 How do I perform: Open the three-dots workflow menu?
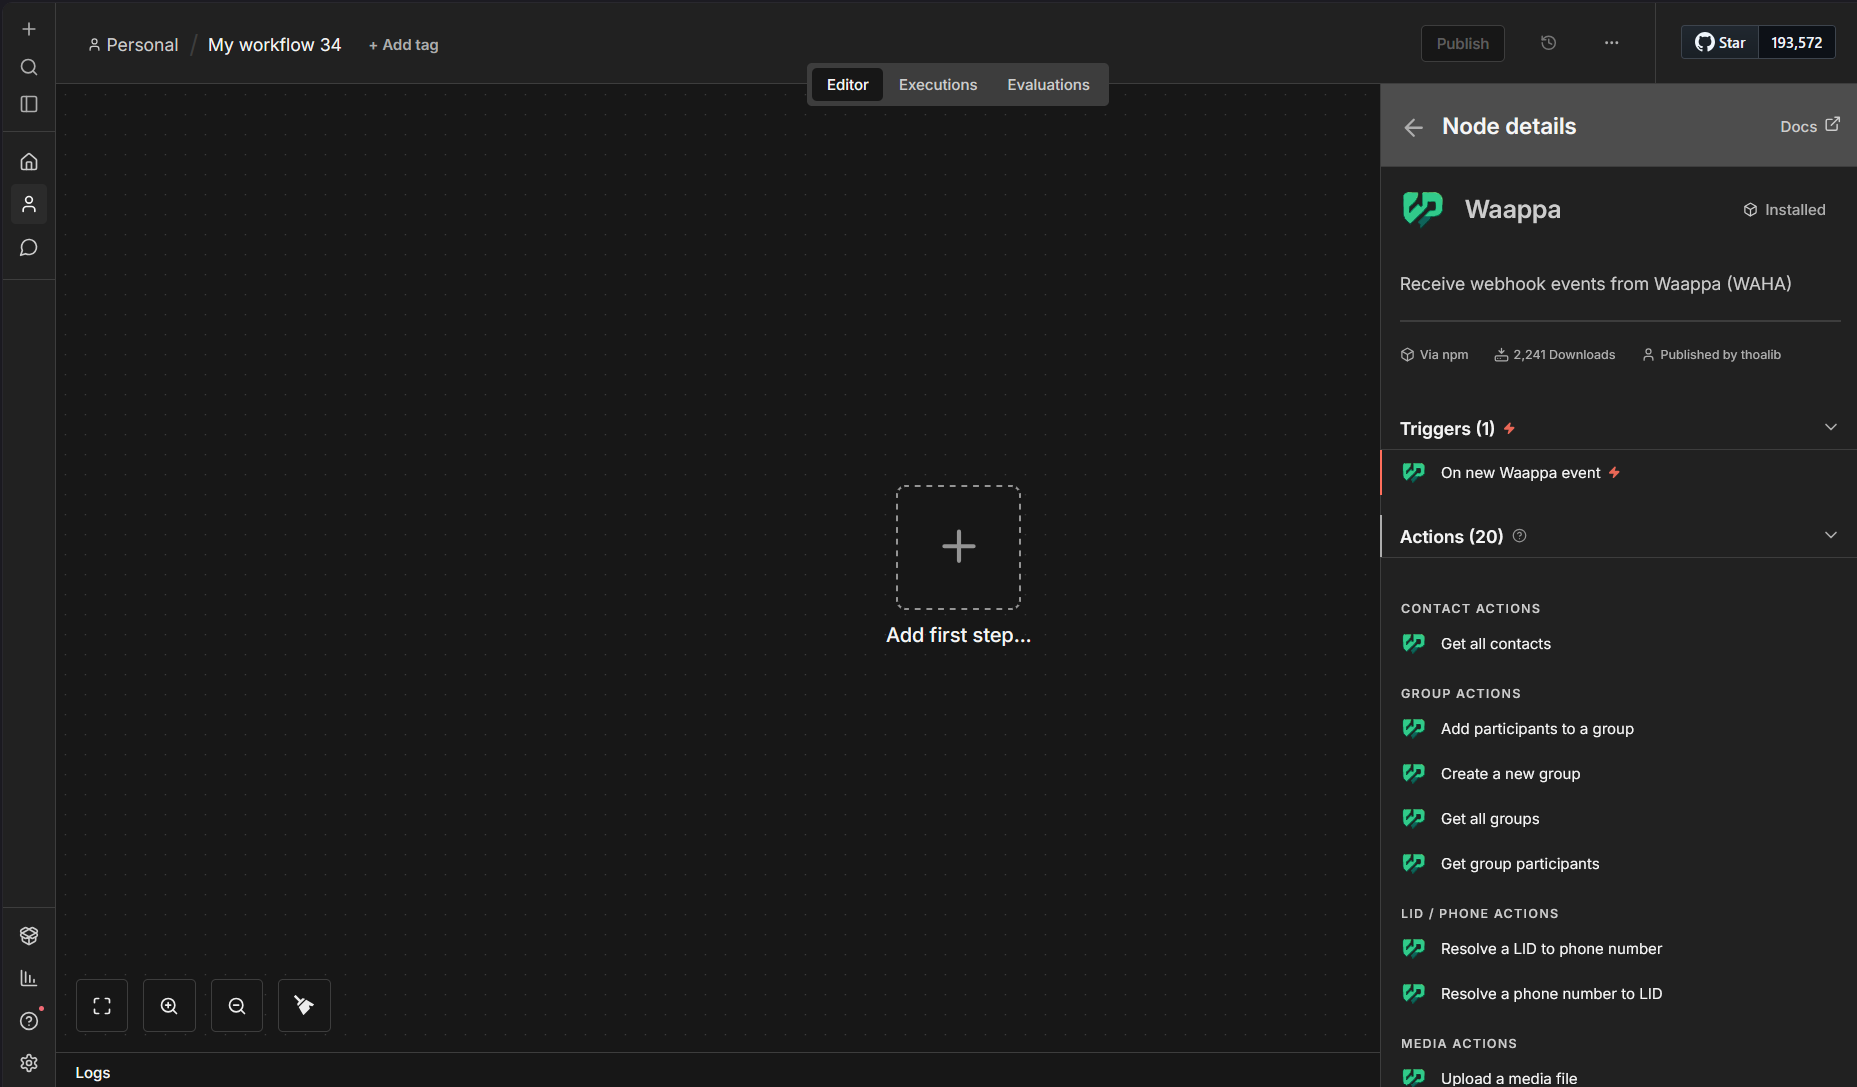pos(1611,43)
